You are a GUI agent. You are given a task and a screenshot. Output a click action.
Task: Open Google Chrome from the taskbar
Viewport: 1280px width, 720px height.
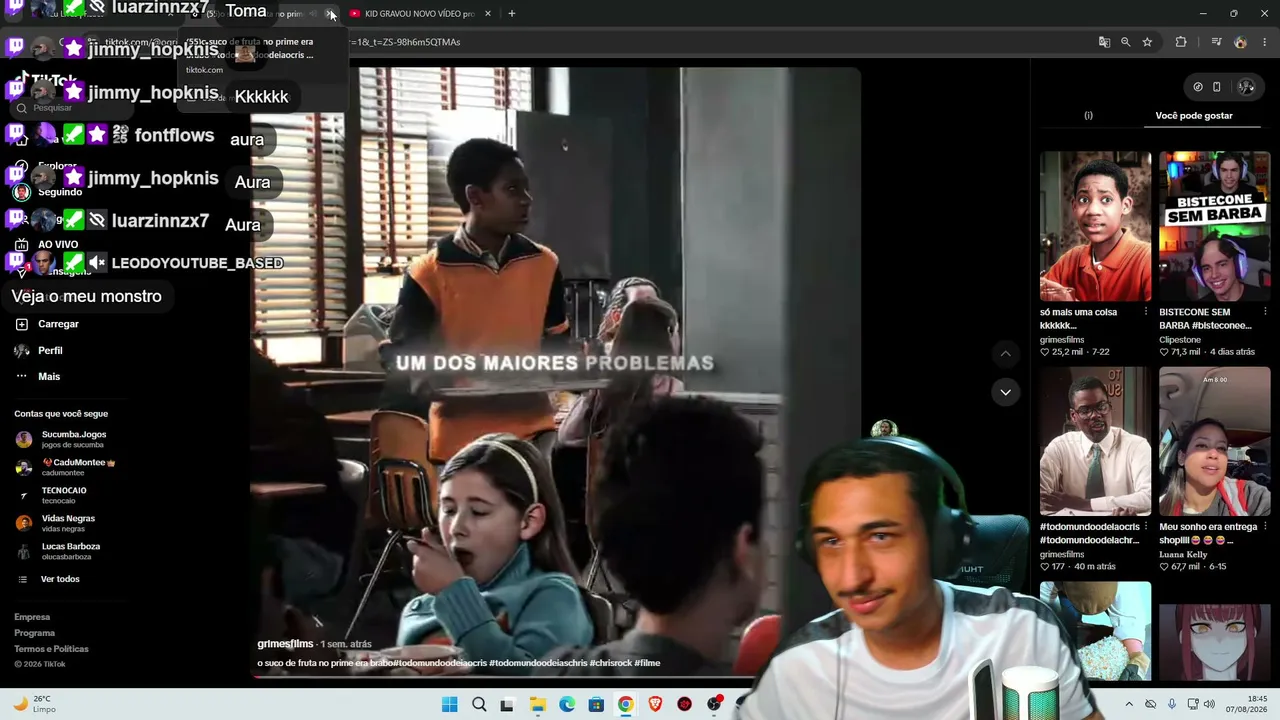625,704
